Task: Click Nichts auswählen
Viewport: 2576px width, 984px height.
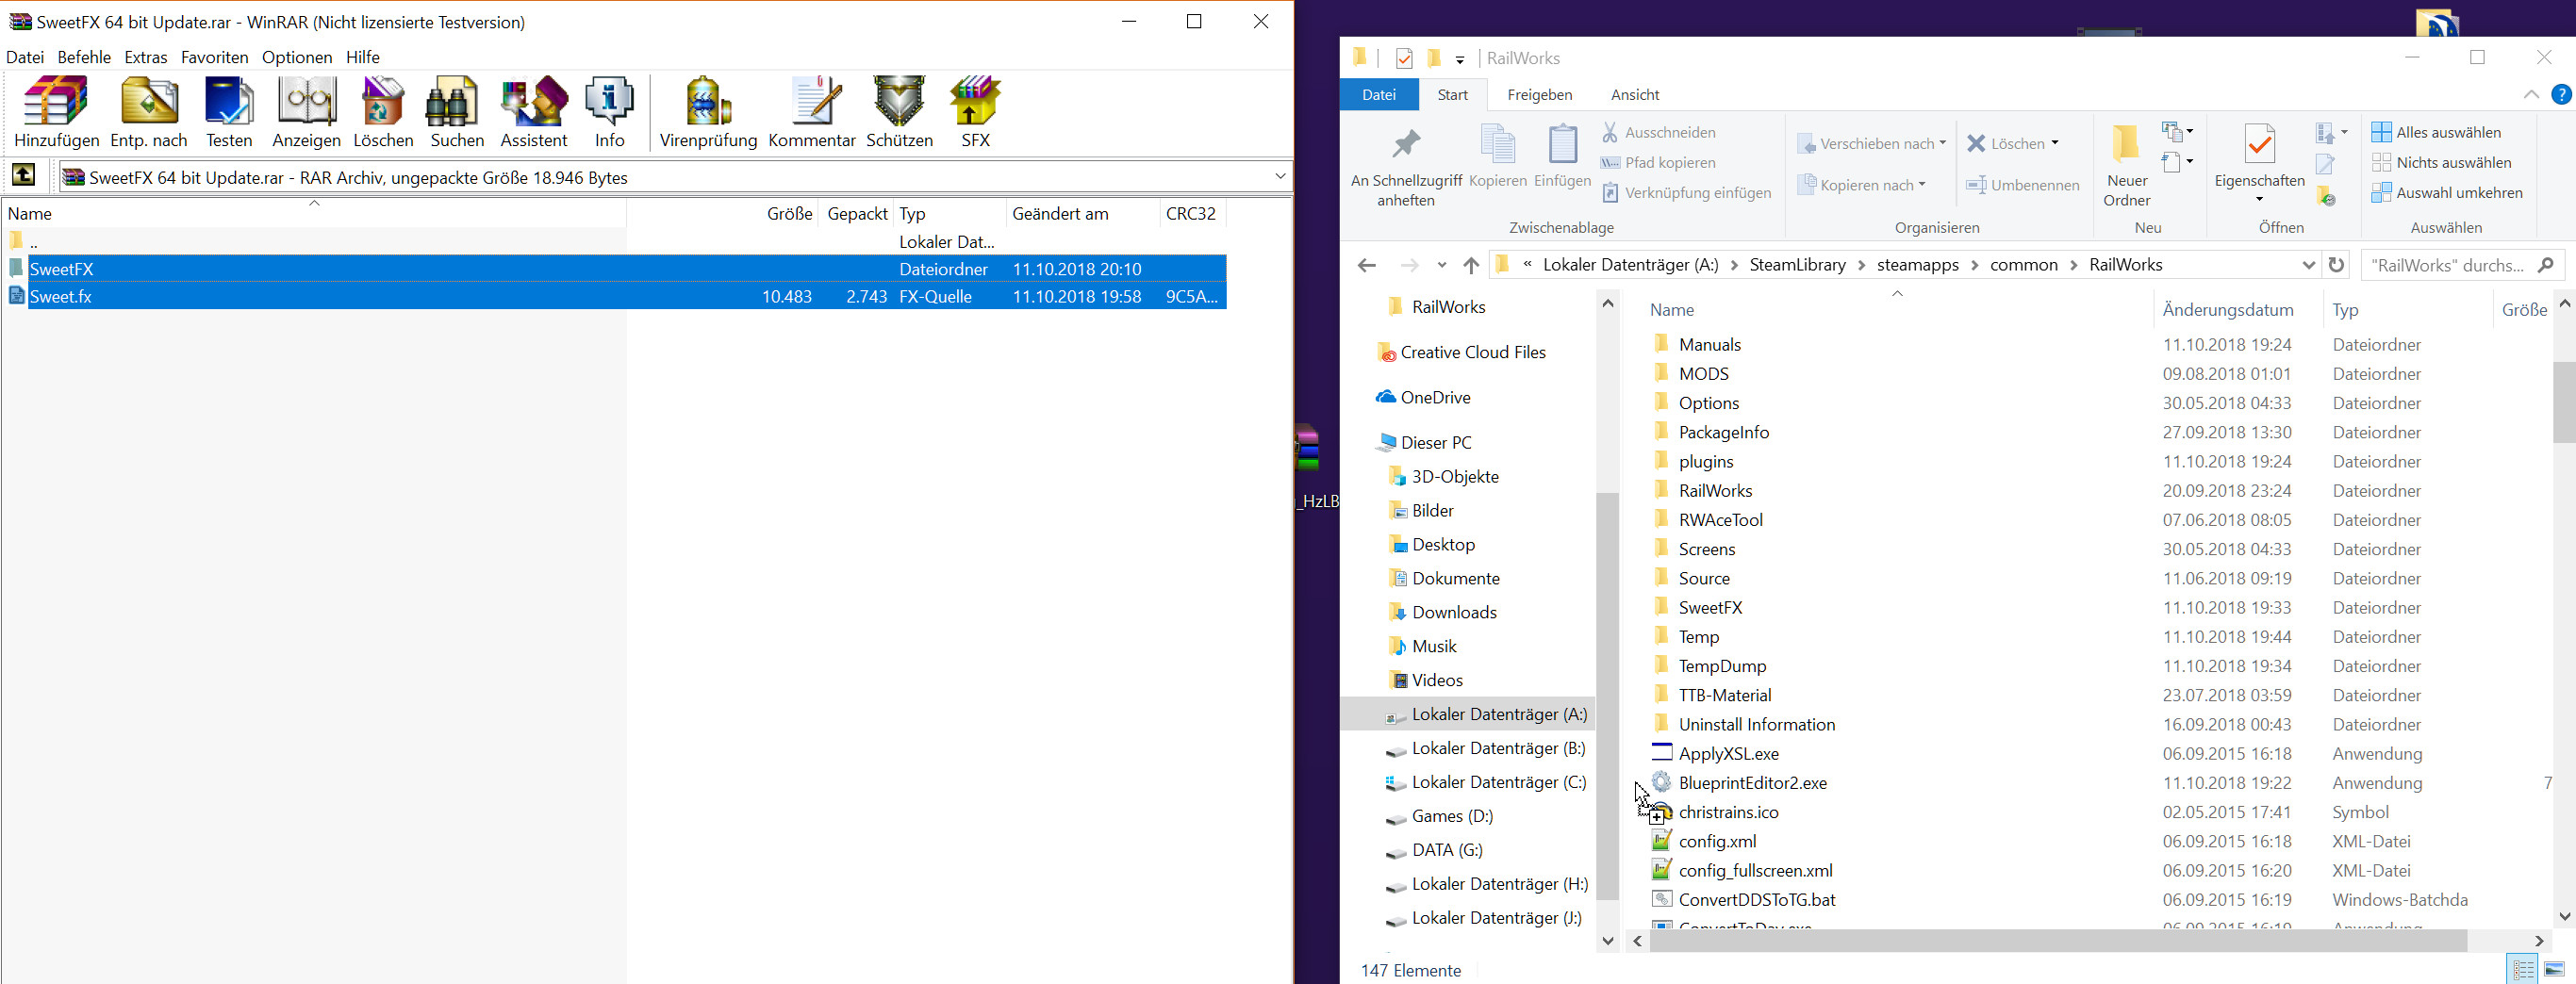Action: pyautogui.click(x=2441, y=162)
